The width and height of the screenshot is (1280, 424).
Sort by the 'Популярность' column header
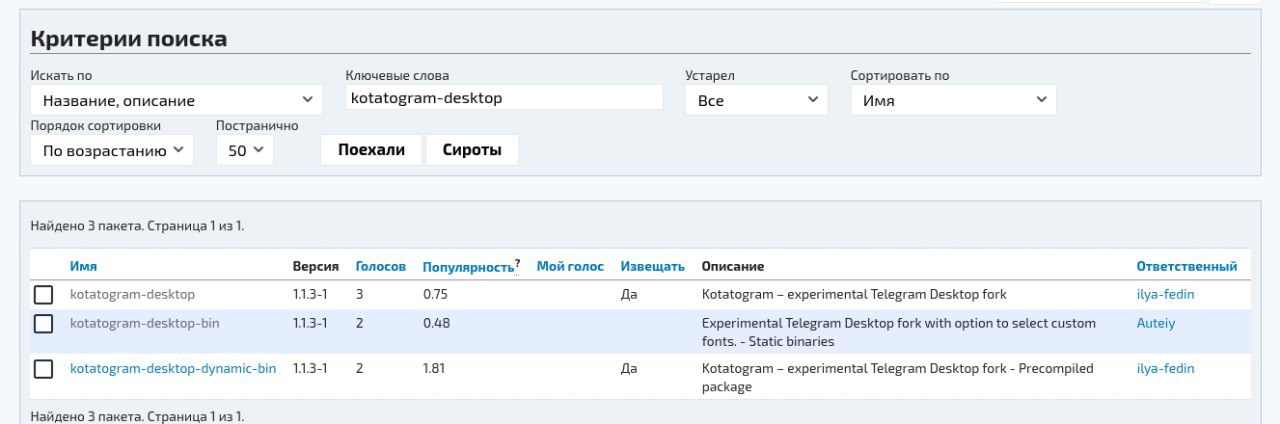468,267
